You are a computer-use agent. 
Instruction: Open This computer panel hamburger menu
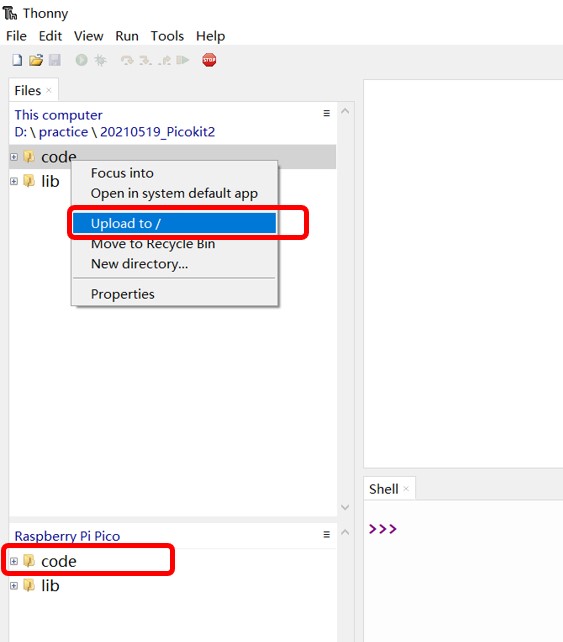326,113
